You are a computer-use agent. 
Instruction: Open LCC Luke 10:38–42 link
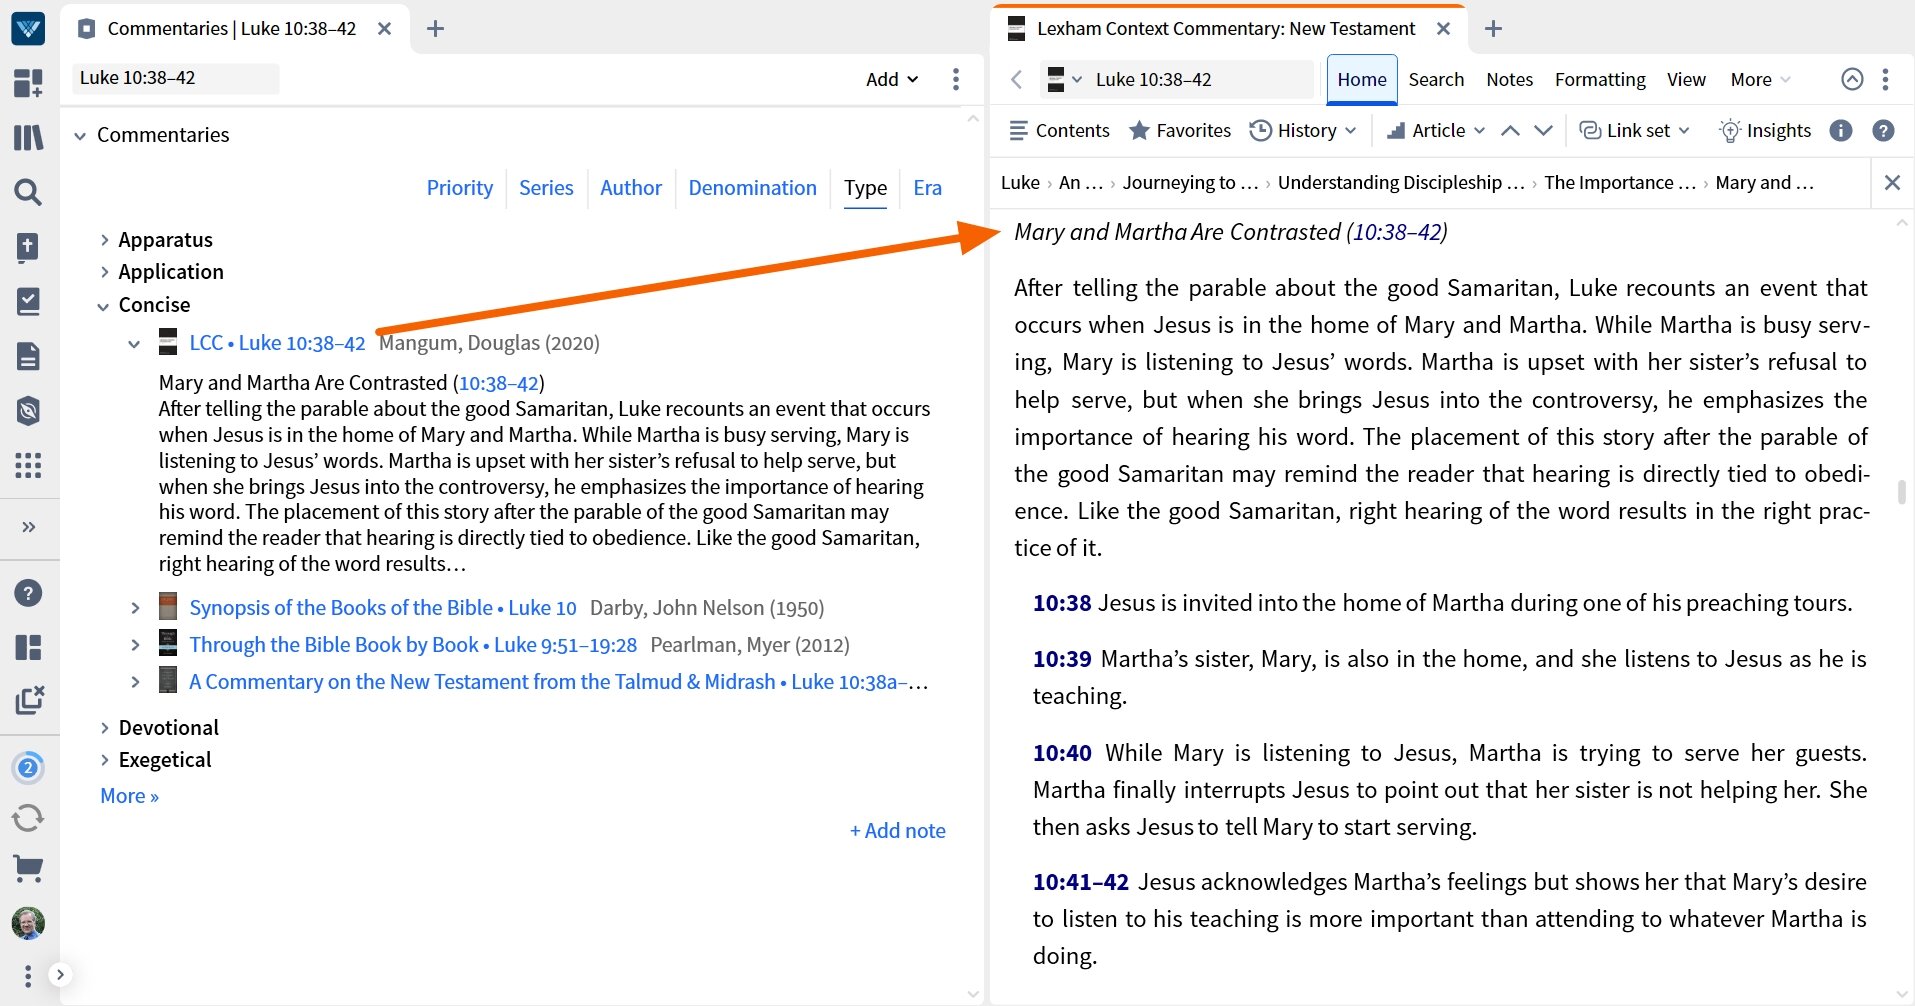click(277, 343)
